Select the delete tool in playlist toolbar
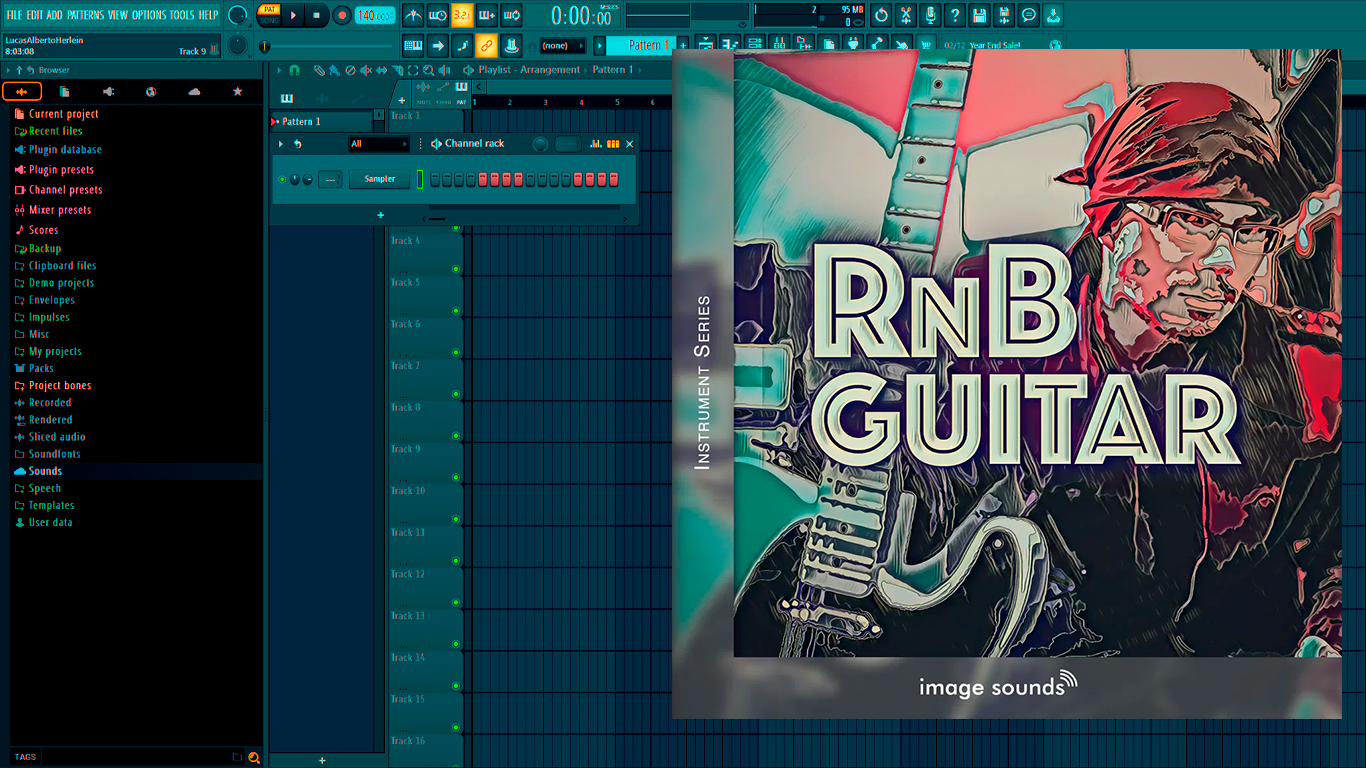 (350, 70)
